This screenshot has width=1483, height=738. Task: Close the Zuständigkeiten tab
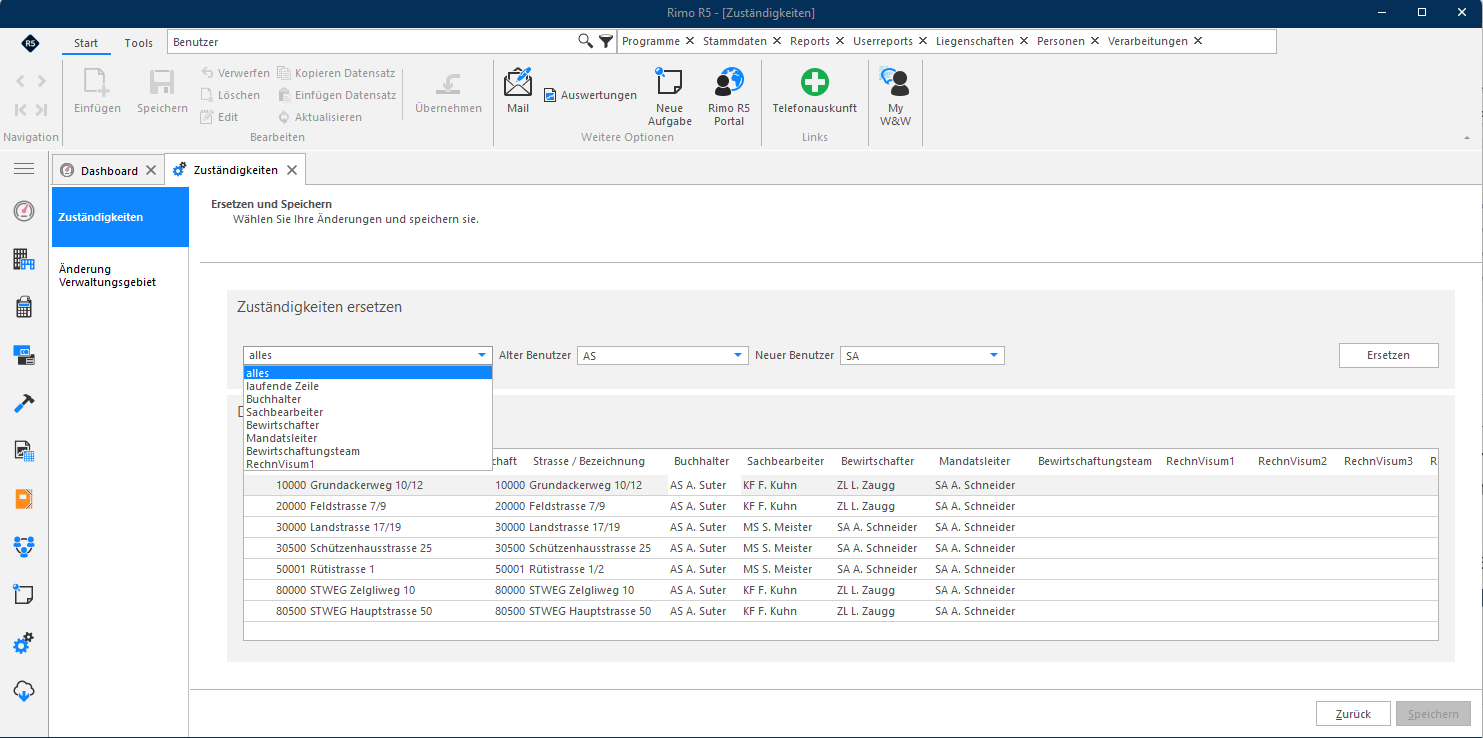[292, 170]
